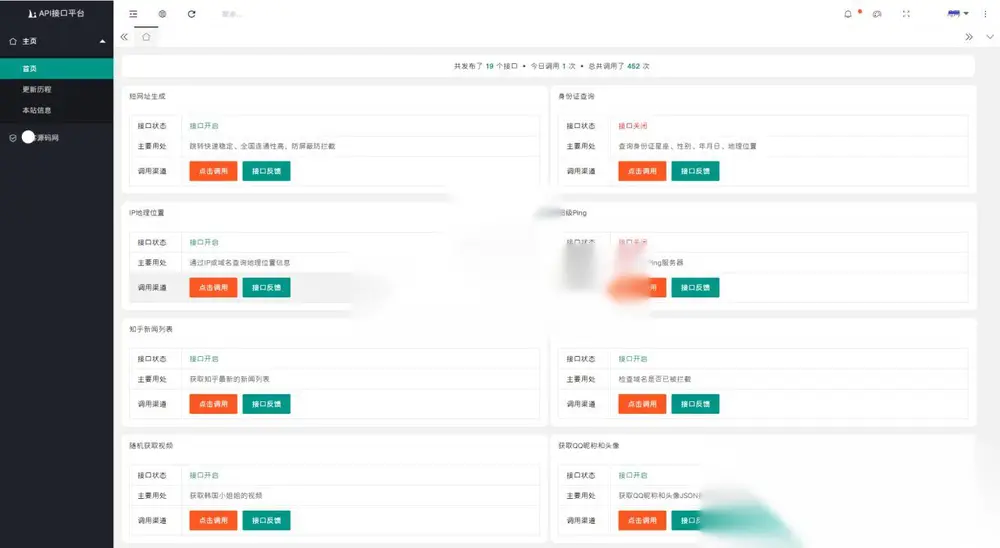This screenshot has width=1000, height=548.
Task: Click 点击调用 for IP地理位置
Action: click(213, 287)
